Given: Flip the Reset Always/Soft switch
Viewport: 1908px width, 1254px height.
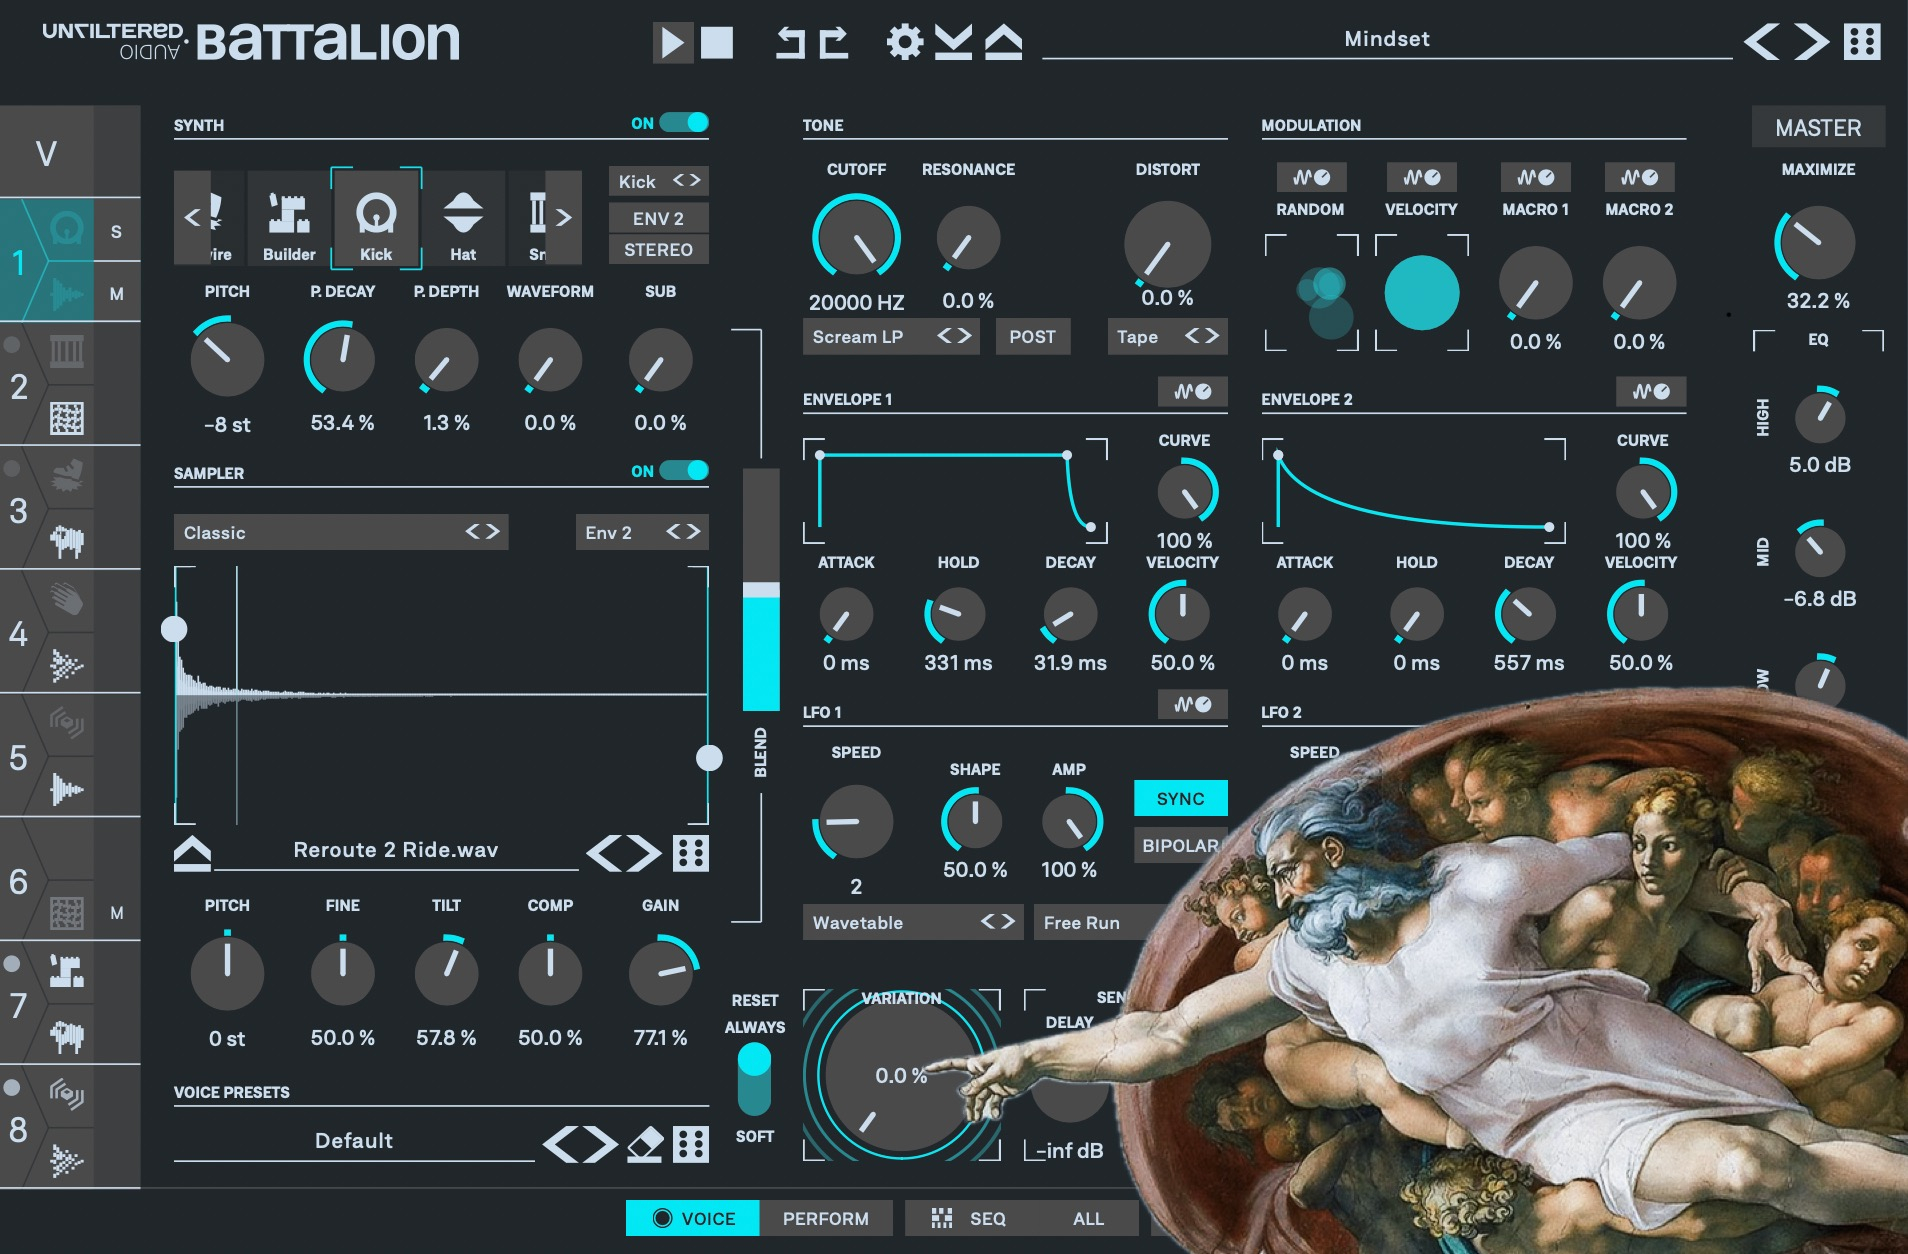Looking at the screenshot, I should click(754, 1079).
